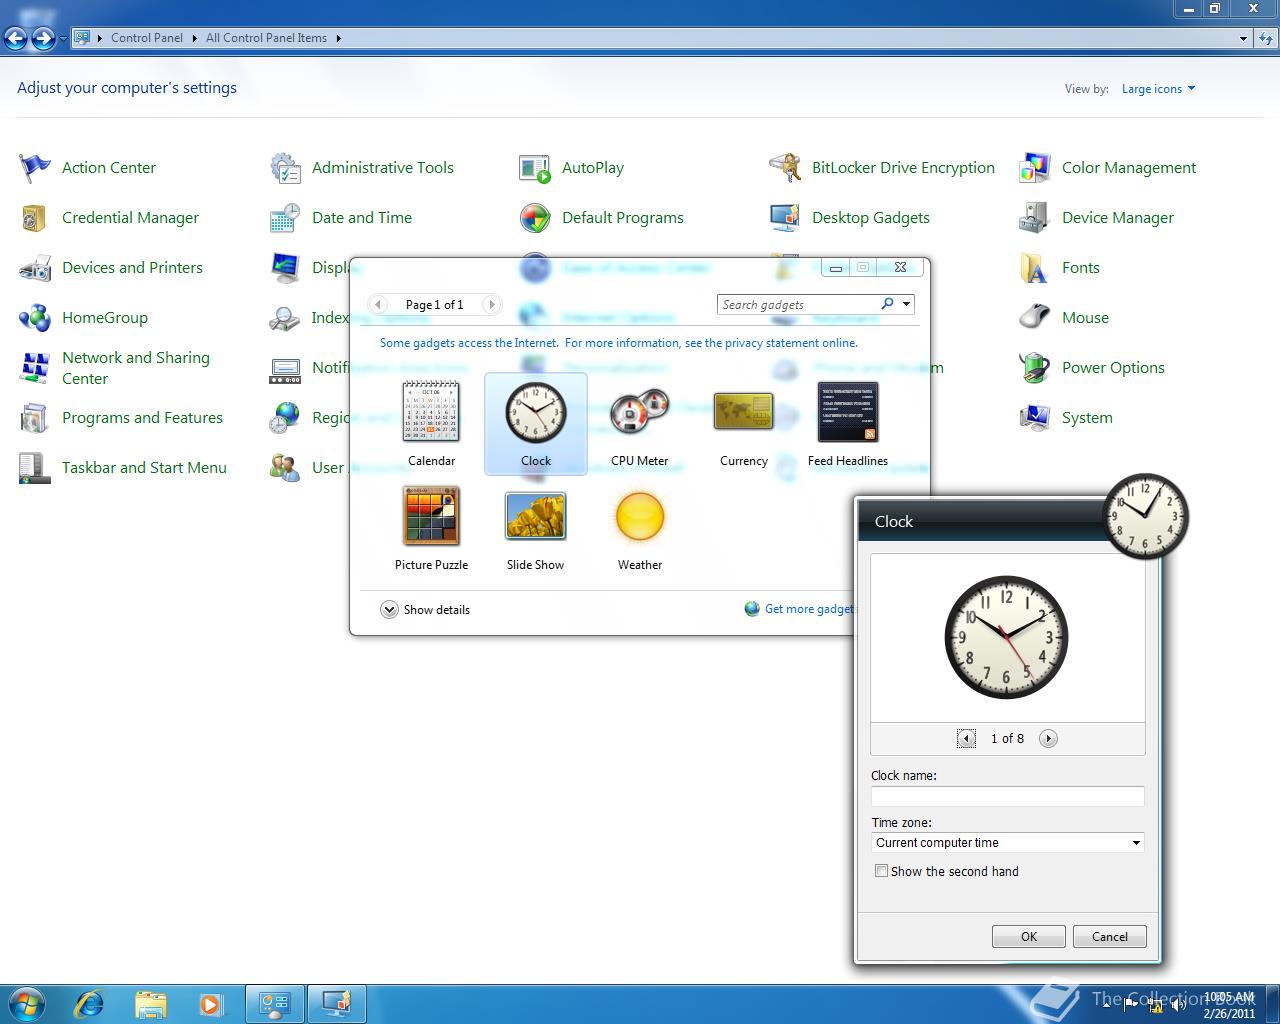The height and width of the screenshot is (1024, 1280).
Task: Select the Picture Puzzle gadget
Action: click(x=431, y=527)
